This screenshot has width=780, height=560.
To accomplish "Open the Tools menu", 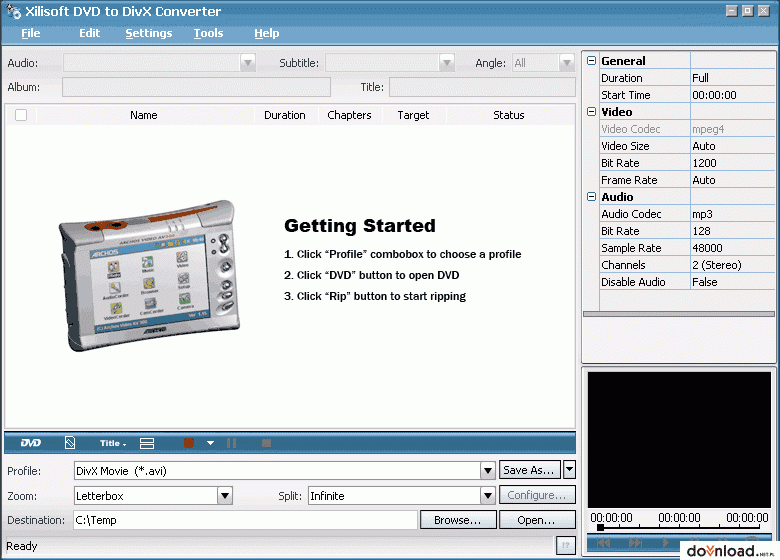I will coord(208,33).
